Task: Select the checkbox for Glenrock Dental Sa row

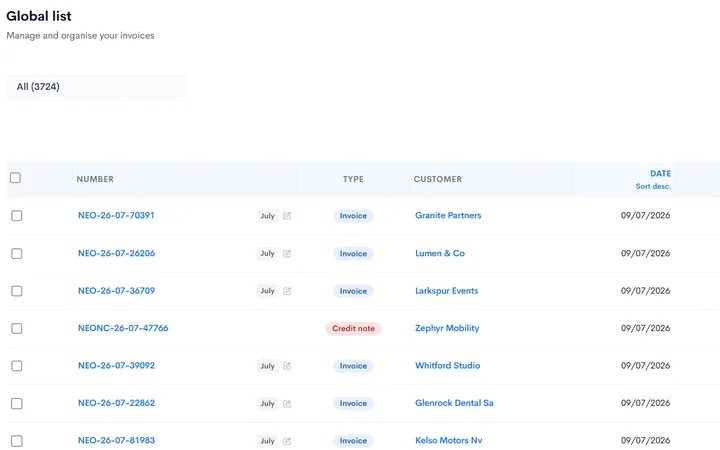Action: pos(17,404)
